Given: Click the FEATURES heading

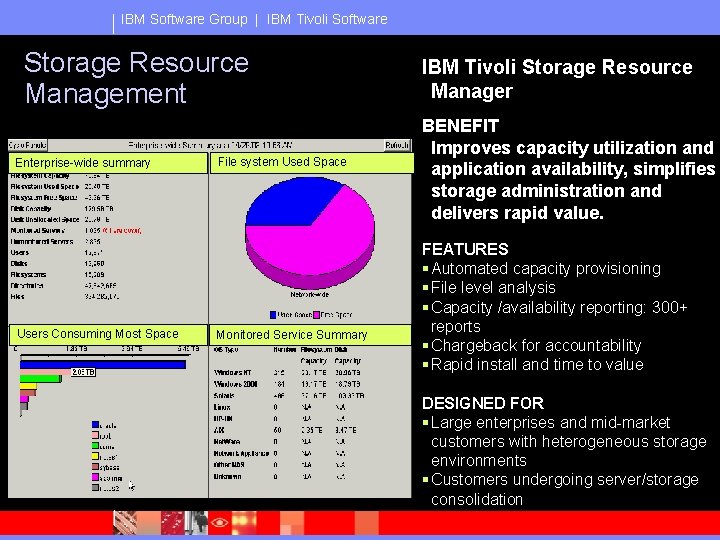Looking at the screenshot, I should click(465, 249).
